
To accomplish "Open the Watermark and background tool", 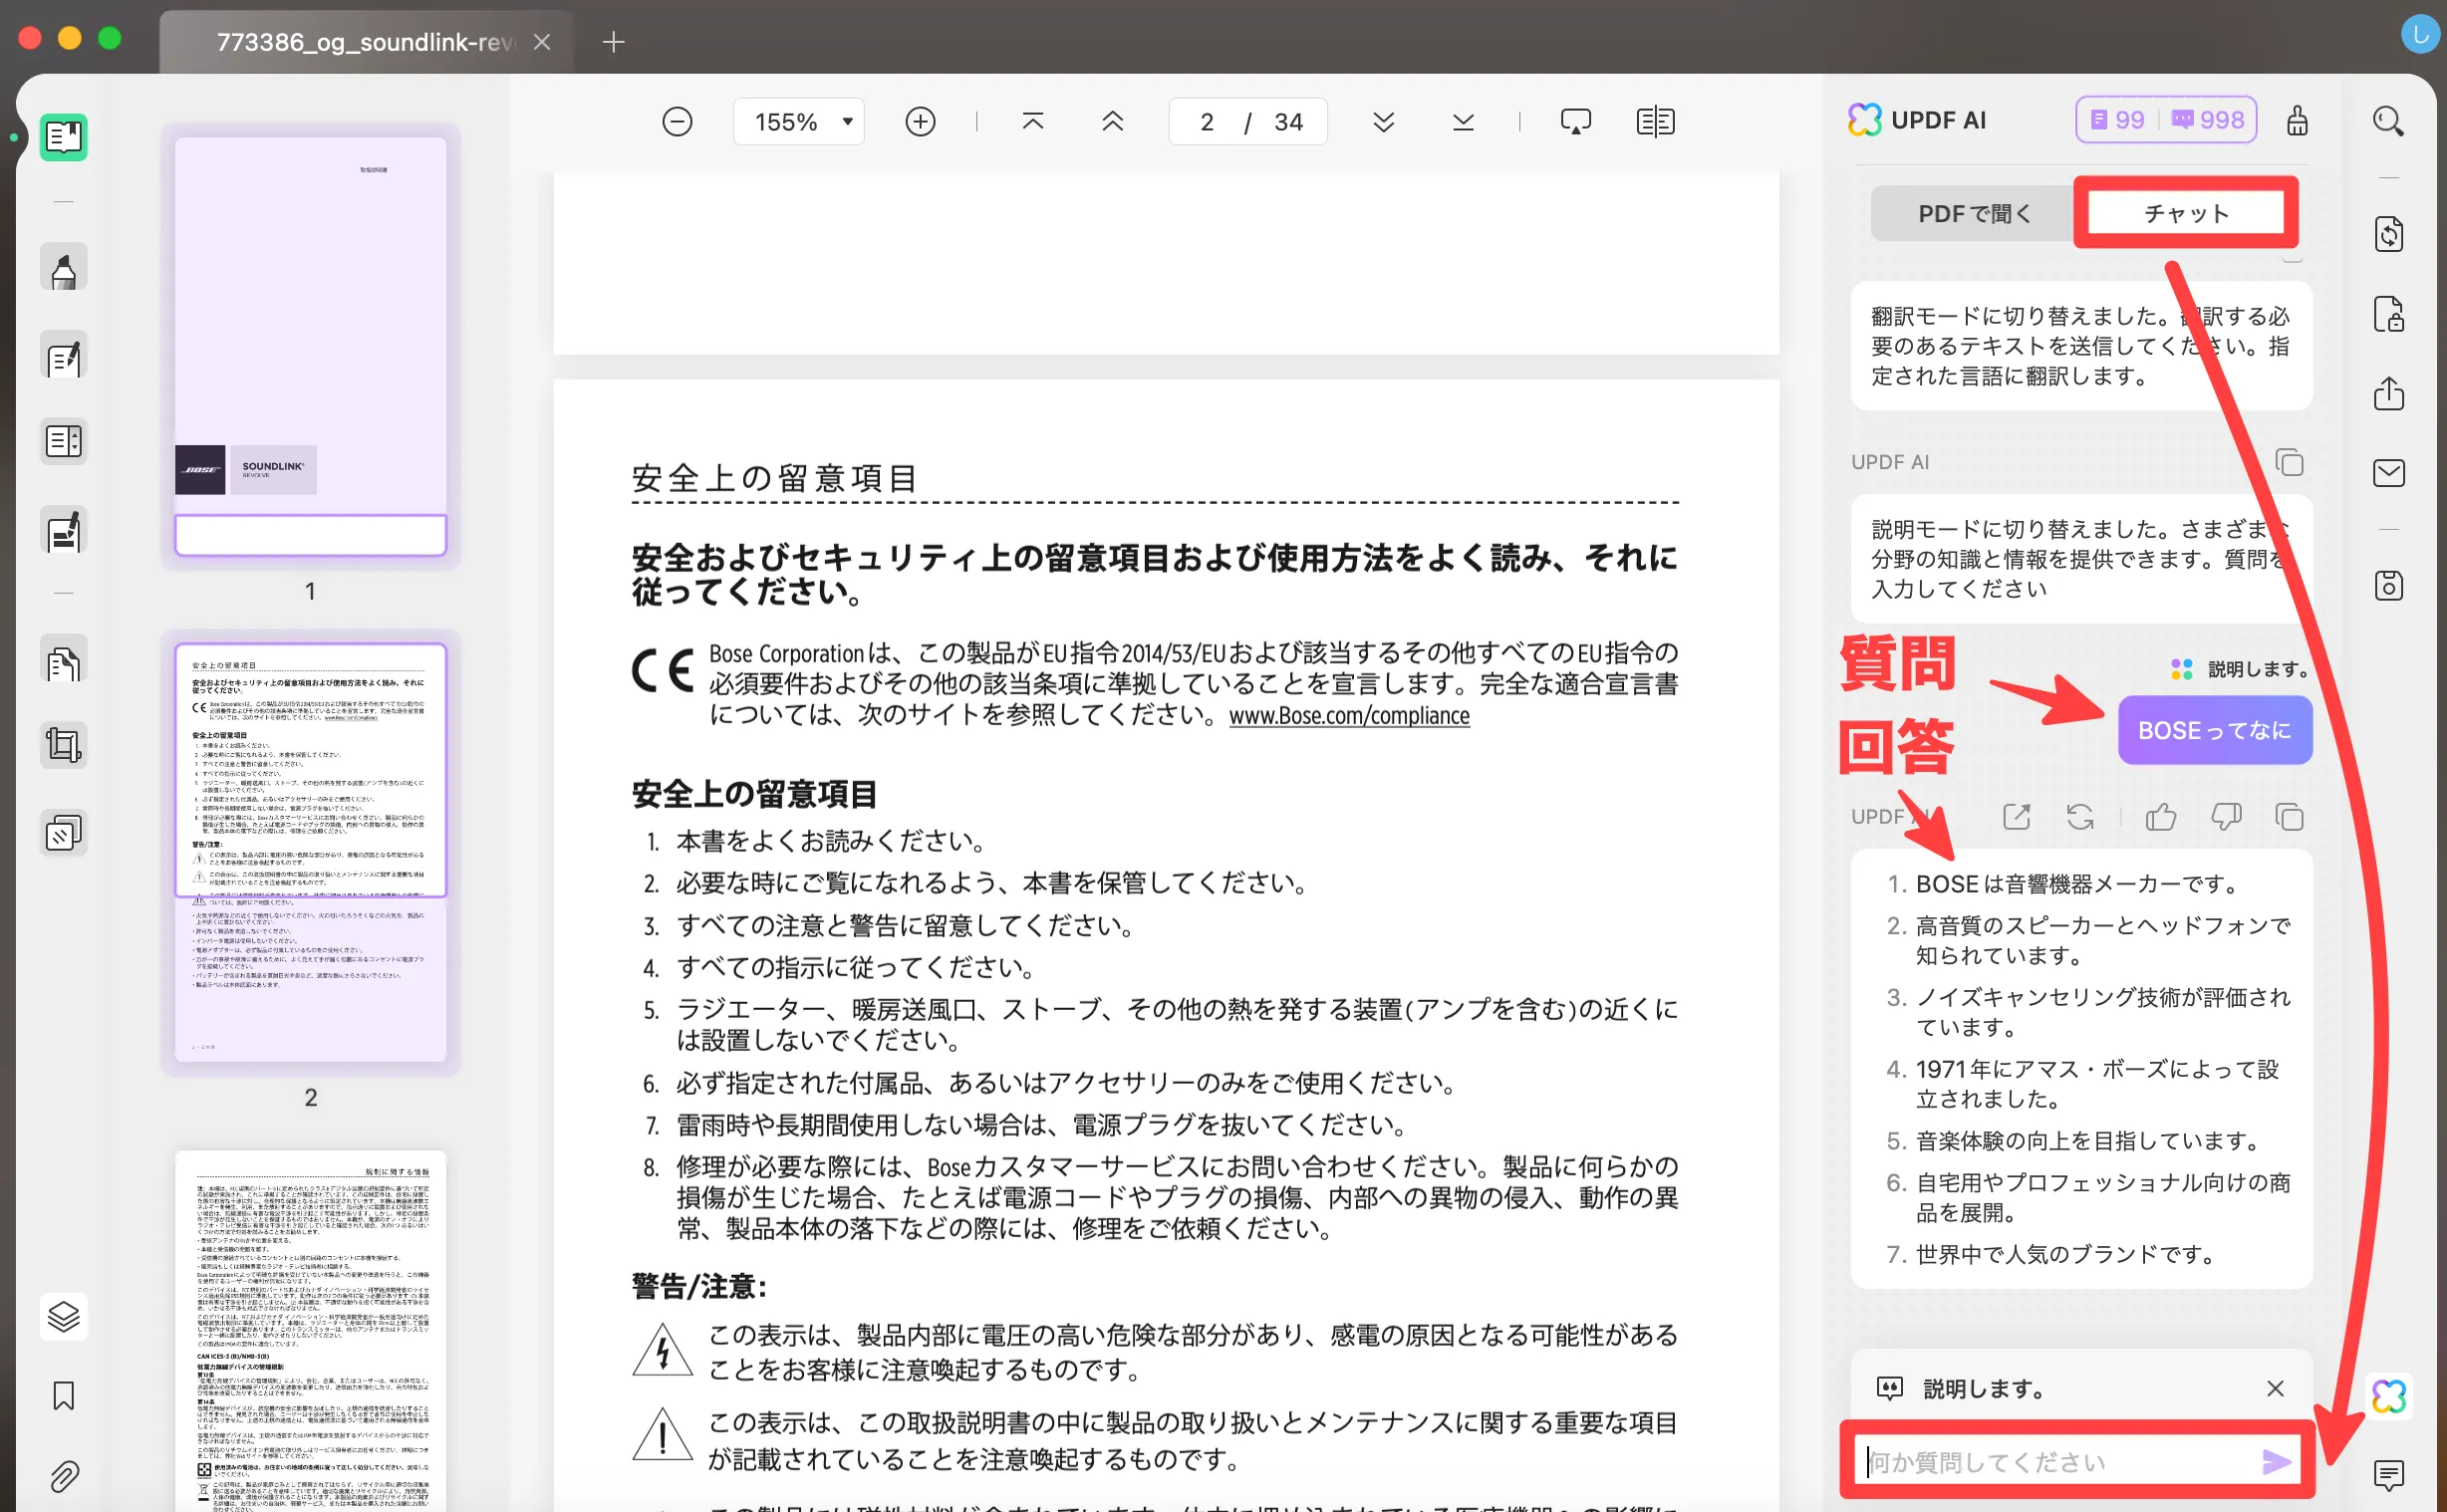I will point(63,833).
